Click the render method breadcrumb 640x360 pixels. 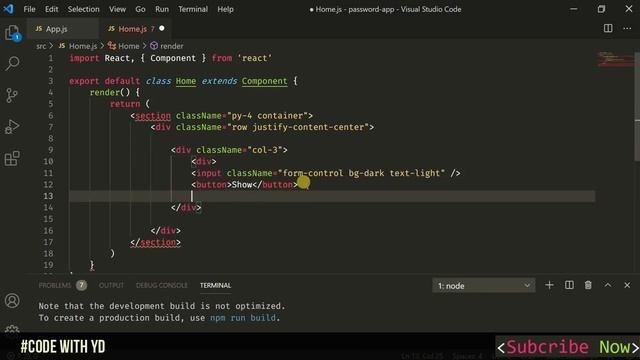tap(167, 46)
